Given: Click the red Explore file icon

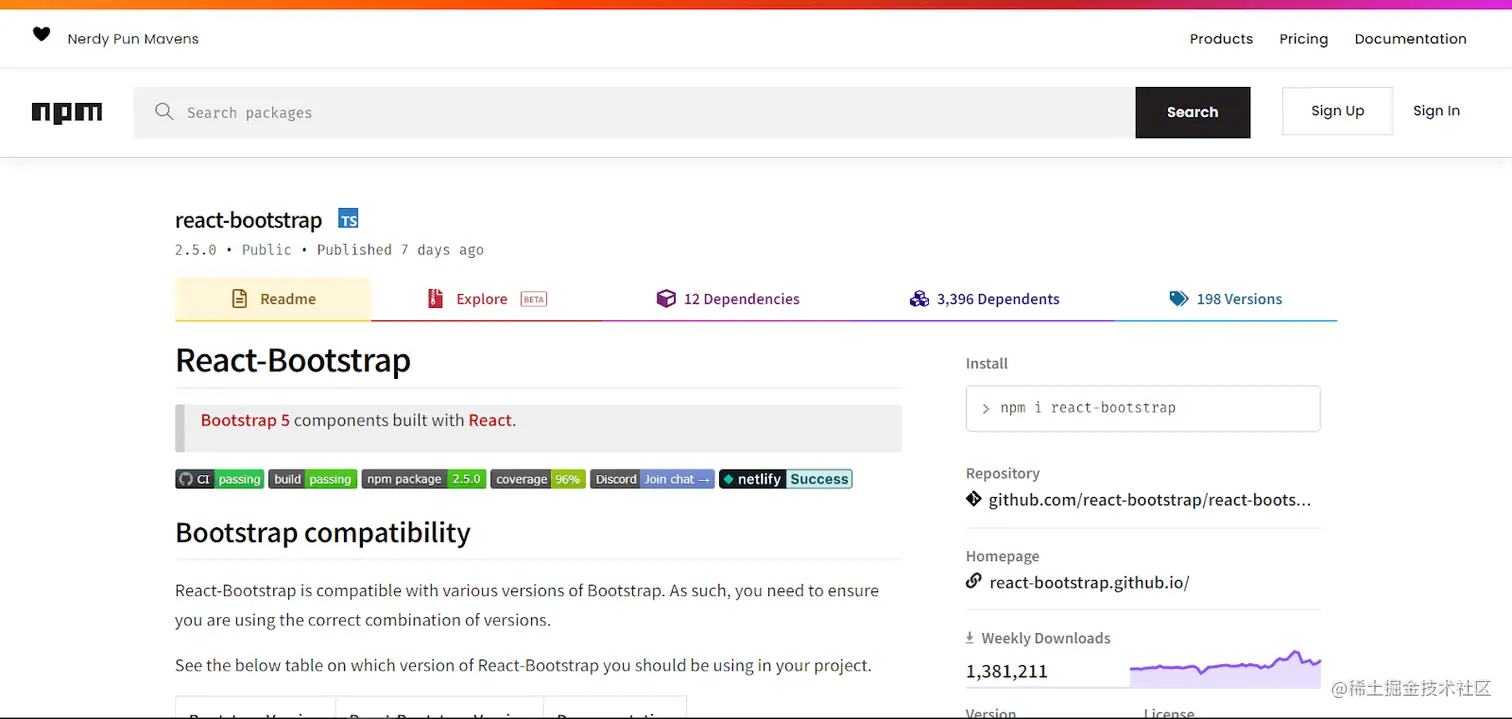Looking at the screenshot, I should (x=435, y=299).
